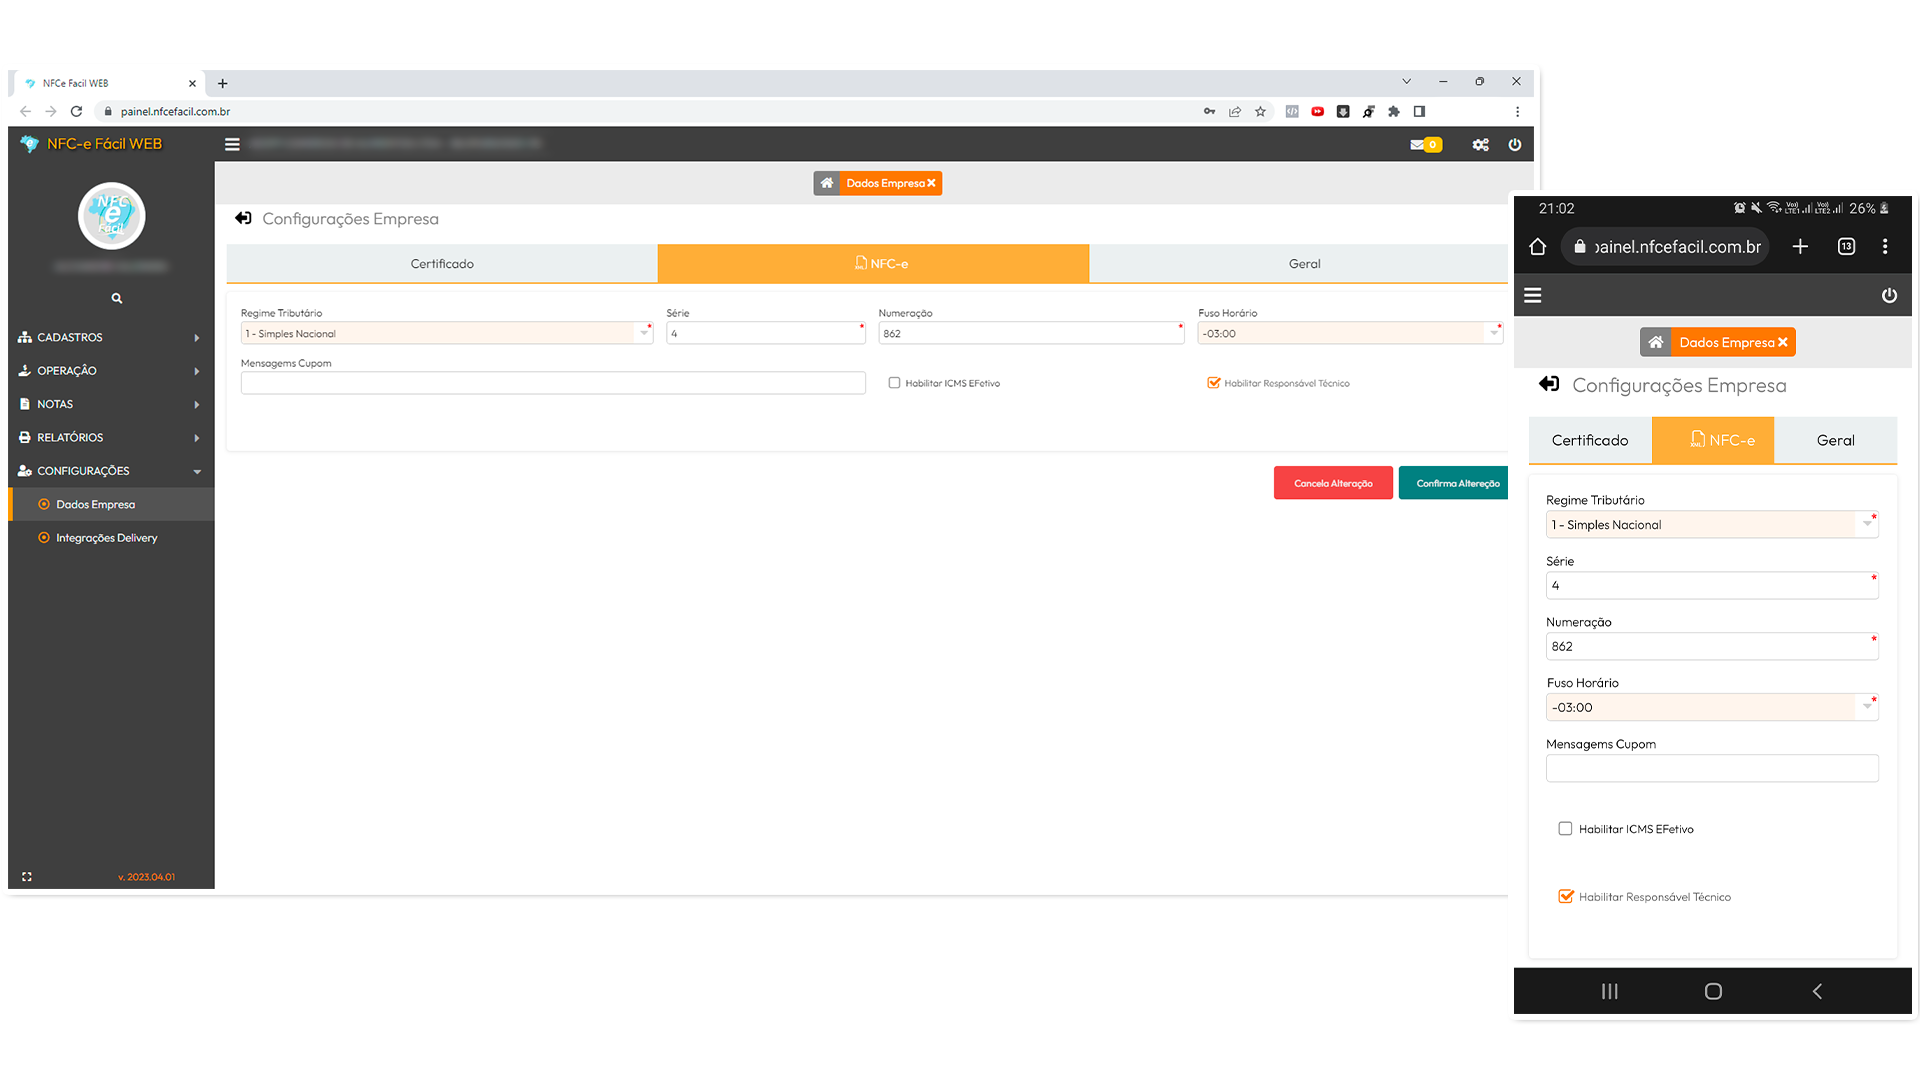Image resolution: width=1920 pixels, height=1080 pixels.
Task: Tap back arrow beside mobile Configurações Empresa
Action: click(x=1549, y=384)
